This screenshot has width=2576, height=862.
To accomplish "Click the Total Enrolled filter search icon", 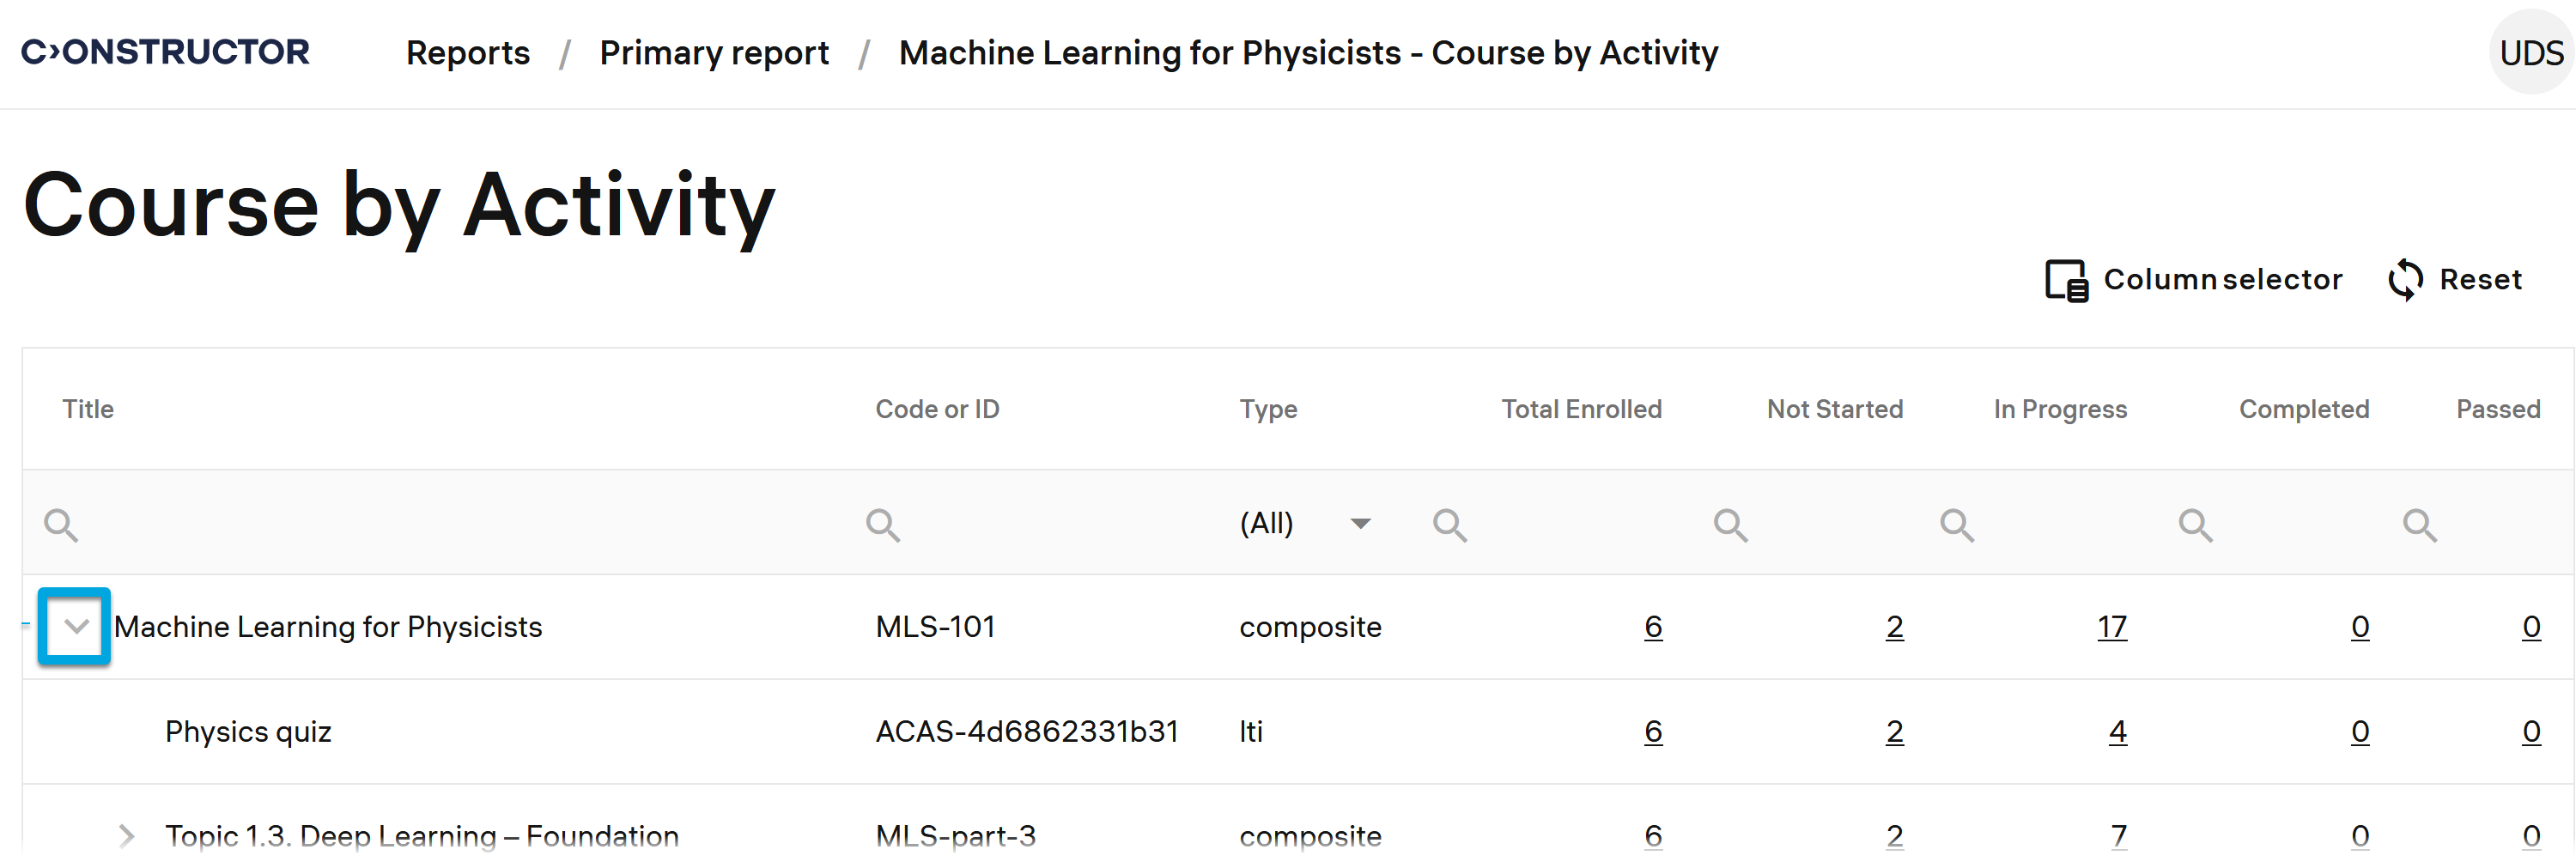I will click(1450, 525).
